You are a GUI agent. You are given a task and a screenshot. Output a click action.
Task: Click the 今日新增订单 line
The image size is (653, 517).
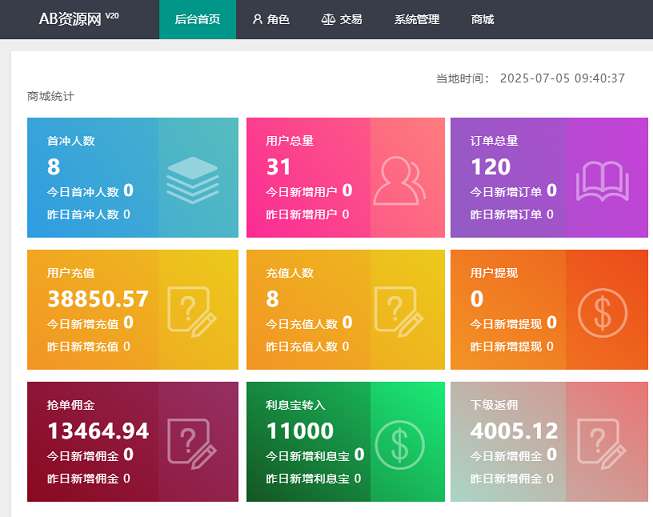(x=513, y=191)
